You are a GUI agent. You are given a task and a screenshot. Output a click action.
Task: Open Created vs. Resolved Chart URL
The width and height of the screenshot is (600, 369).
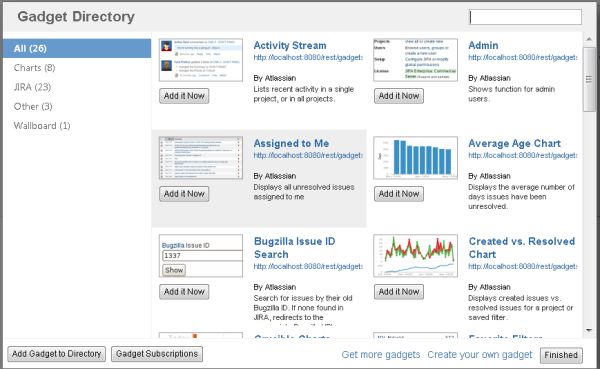click(523, 266)
